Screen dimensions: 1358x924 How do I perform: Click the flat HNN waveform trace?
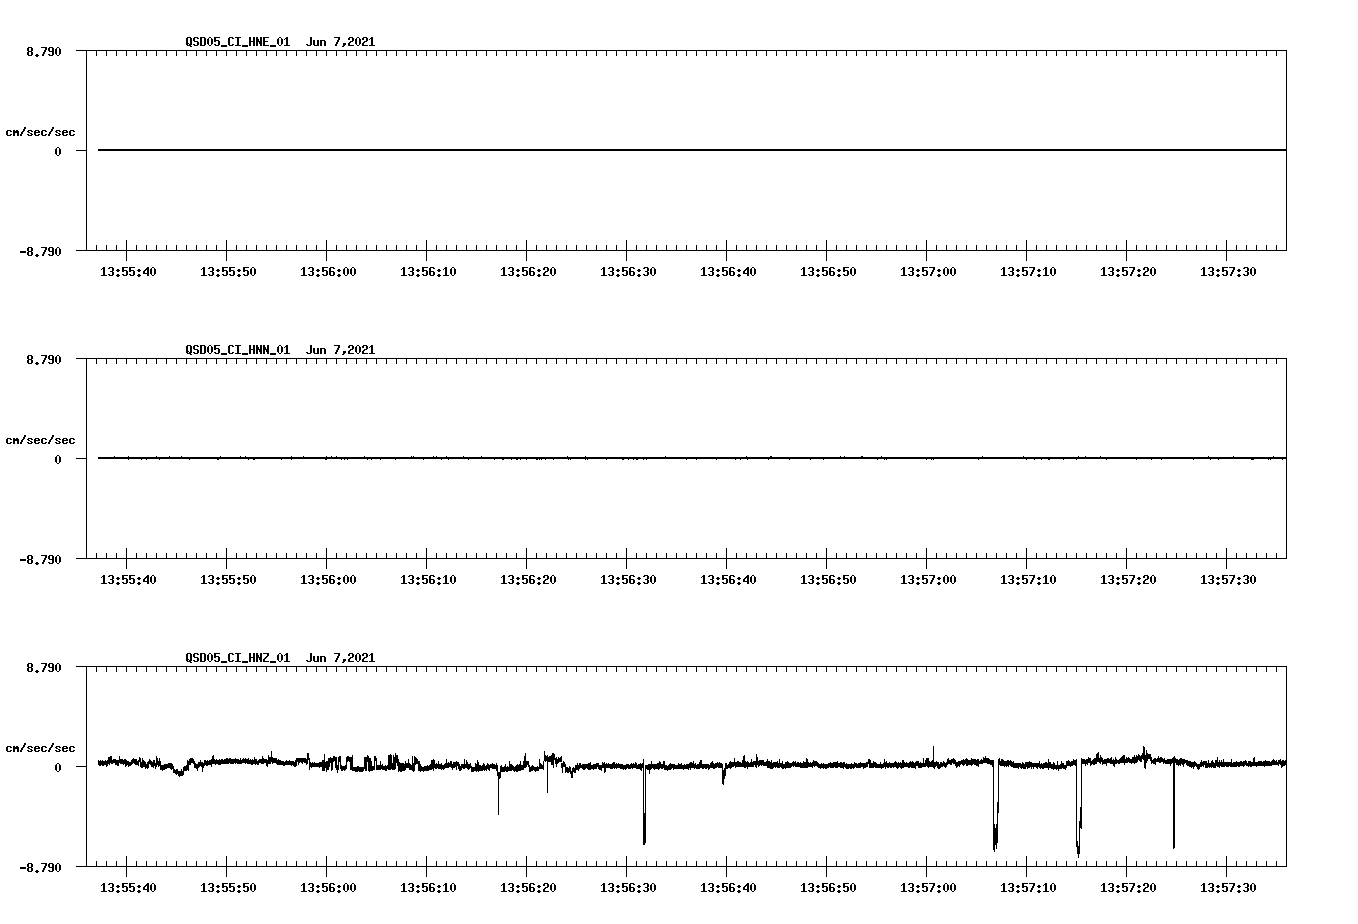692,458
